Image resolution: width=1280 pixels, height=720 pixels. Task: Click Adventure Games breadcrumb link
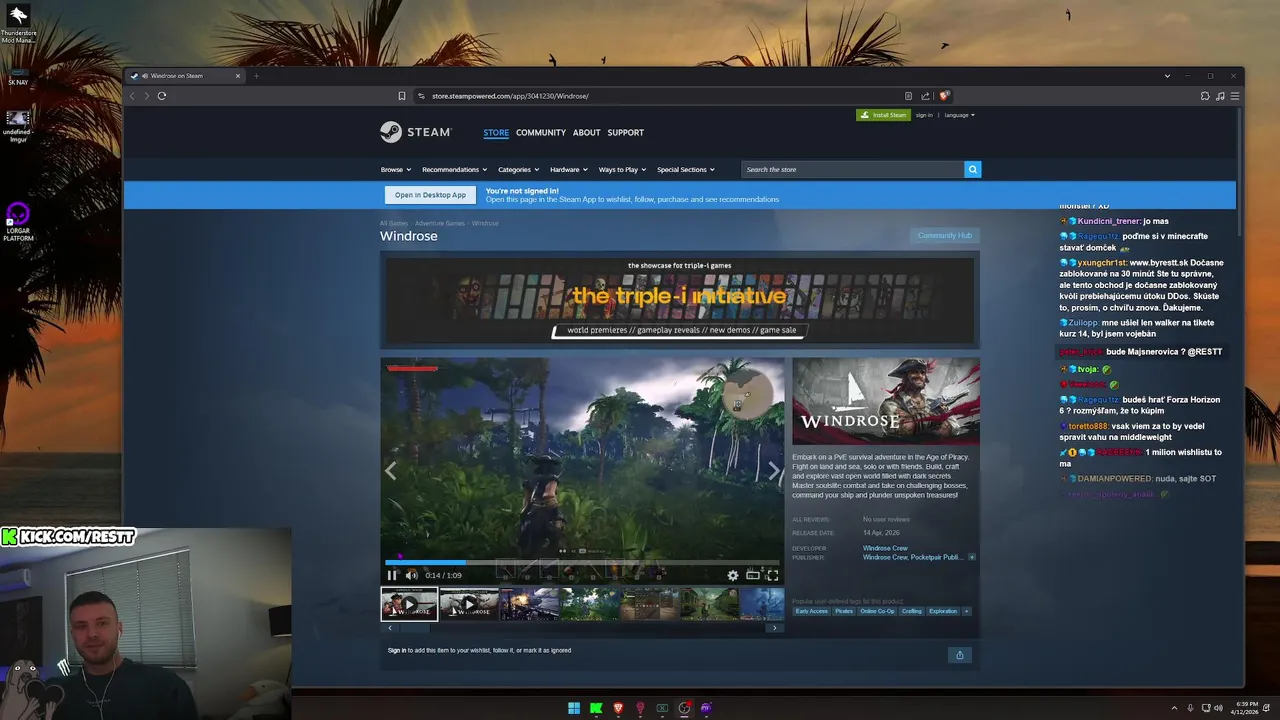click(x=440, y=223)
